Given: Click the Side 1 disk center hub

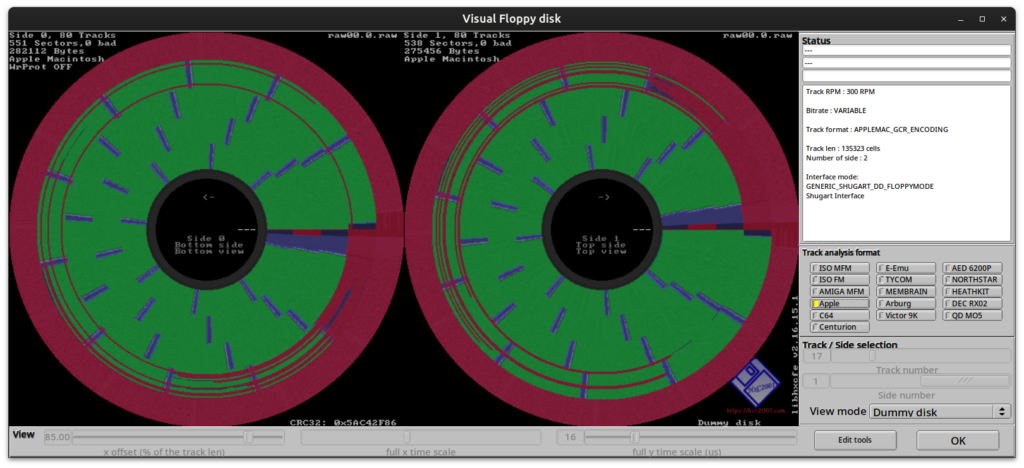Looking at the screenshot, I should (x=602, y=230).
